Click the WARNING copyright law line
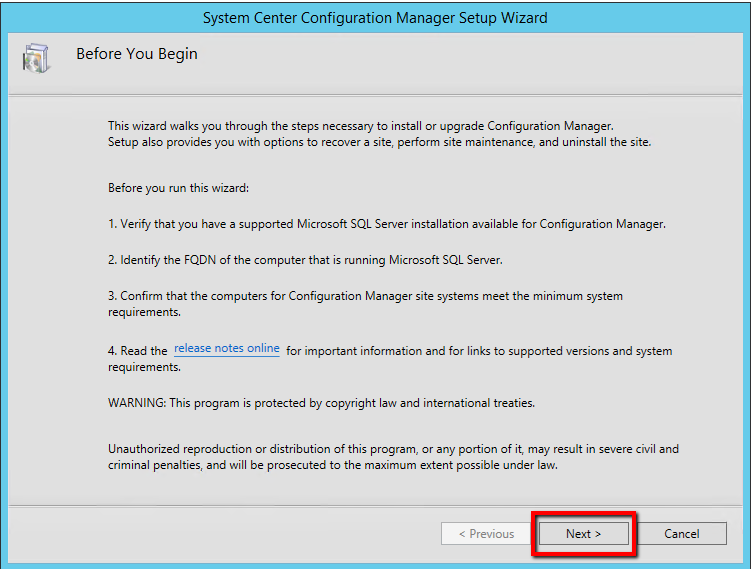Image resolution: width=751 pixels, height=569 pixels. pos(321,403)
